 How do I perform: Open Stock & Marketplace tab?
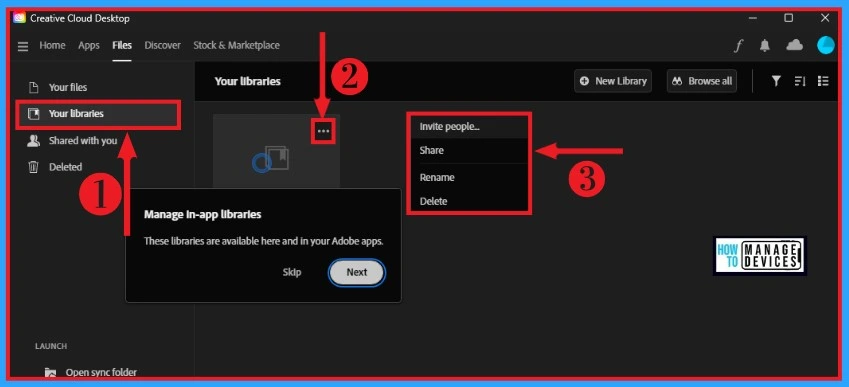point(237,45)
